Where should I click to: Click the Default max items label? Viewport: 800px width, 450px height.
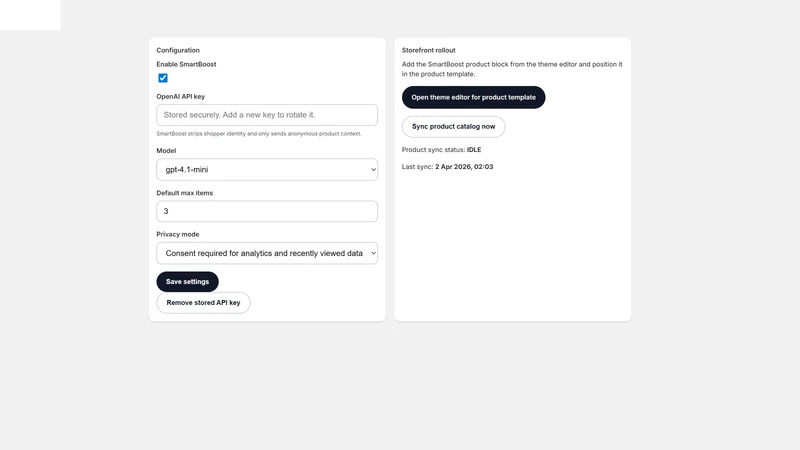(185, 193)
